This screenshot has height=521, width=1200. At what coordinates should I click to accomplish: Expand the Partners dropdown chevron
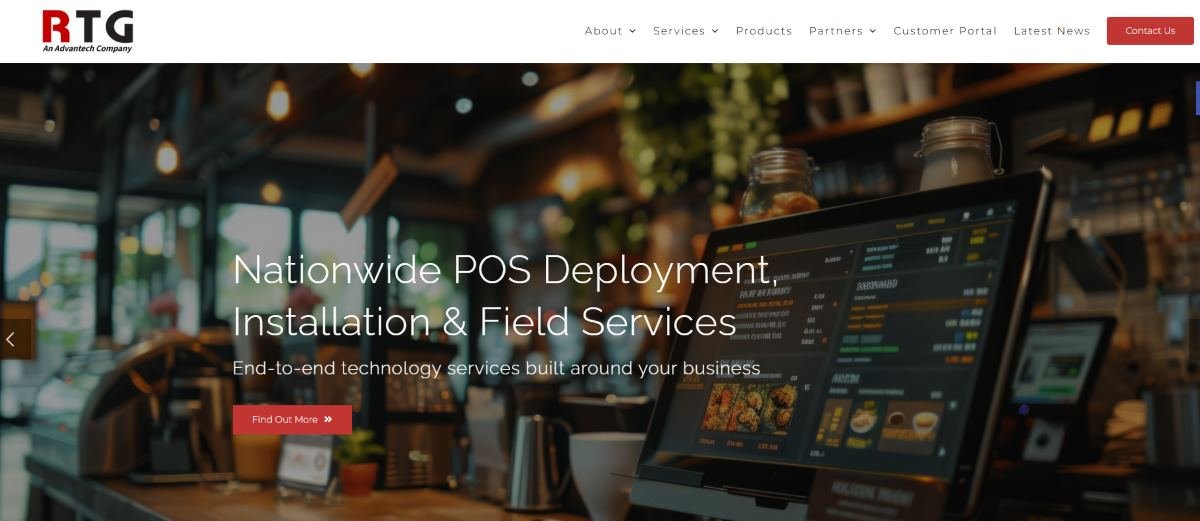tap(872, 31)
